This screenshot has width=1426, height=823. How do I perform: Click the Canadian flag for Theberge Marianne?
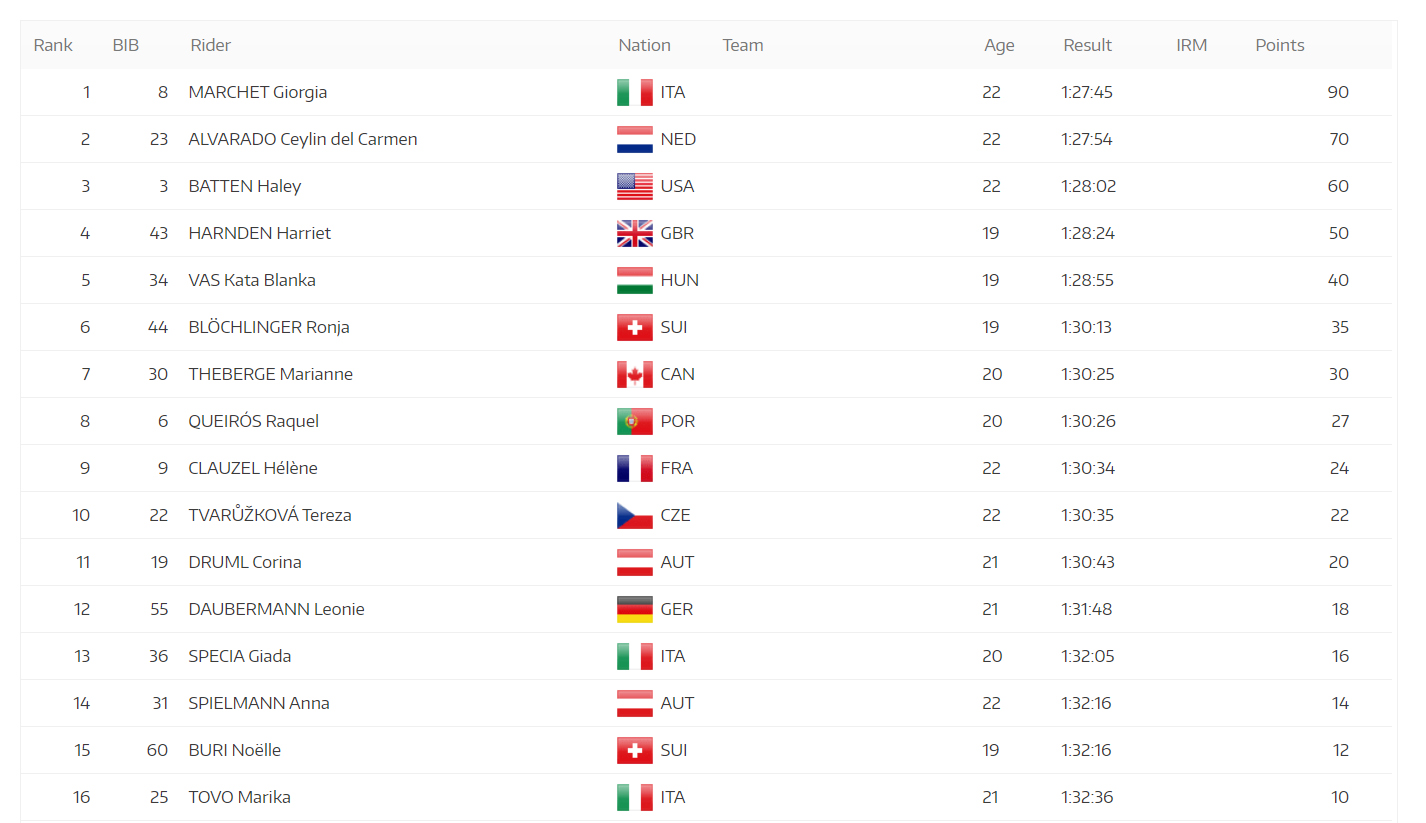[x=634, y=374]
